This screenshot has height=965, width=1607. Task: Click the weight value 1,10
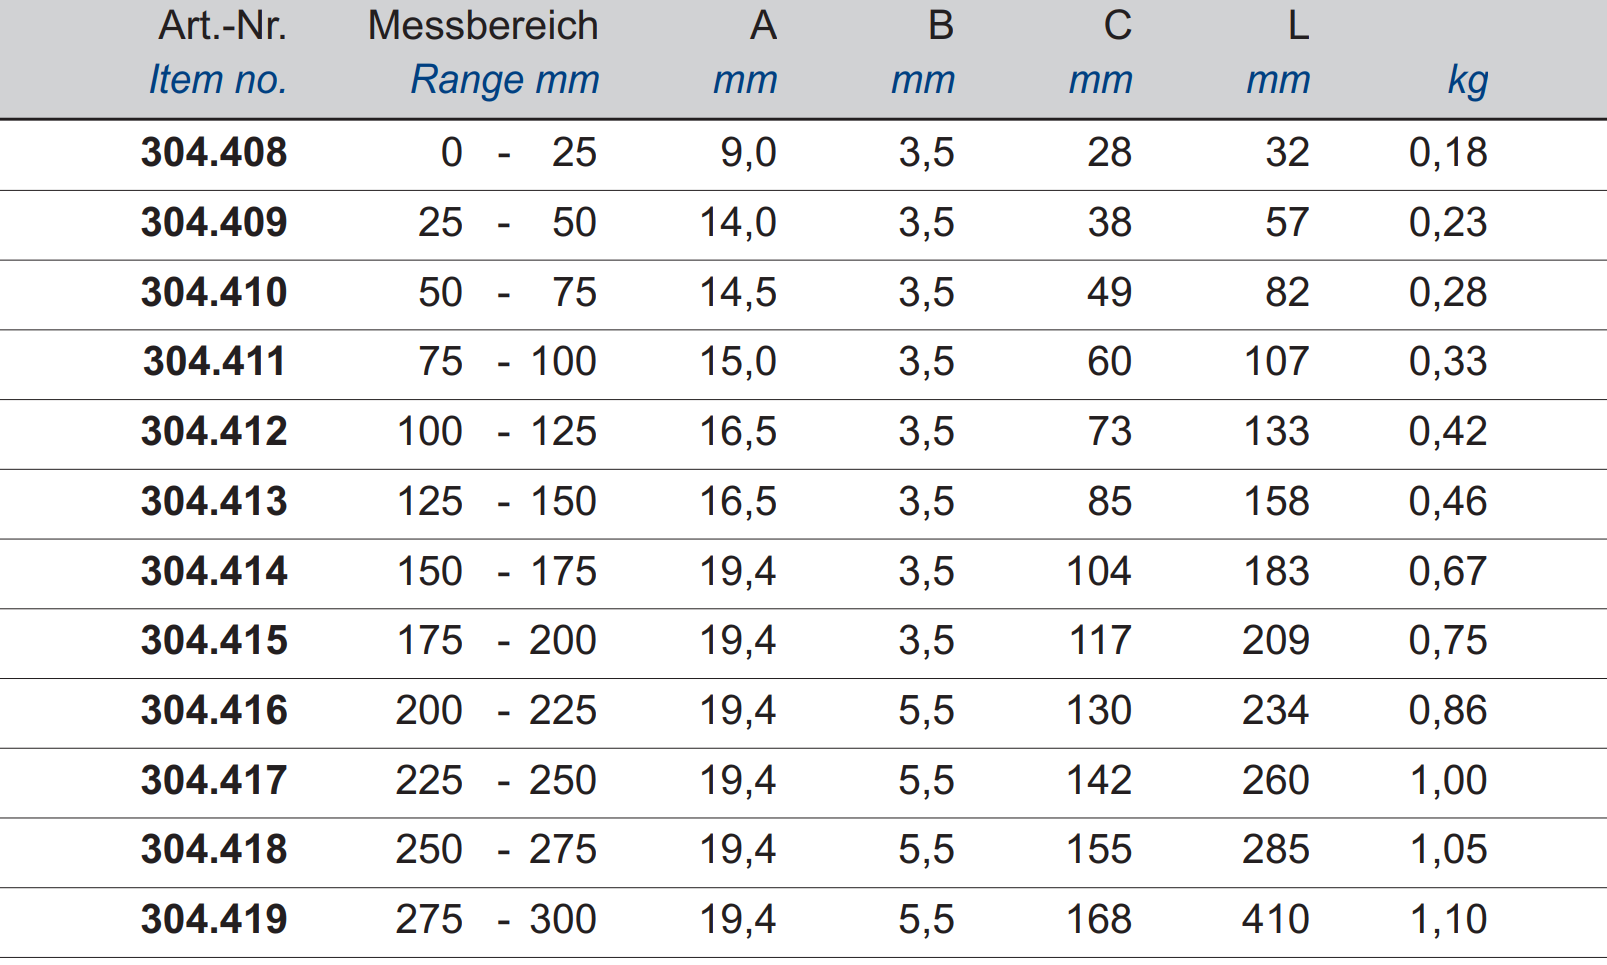pyautogui.click(x=1448, y=920)
